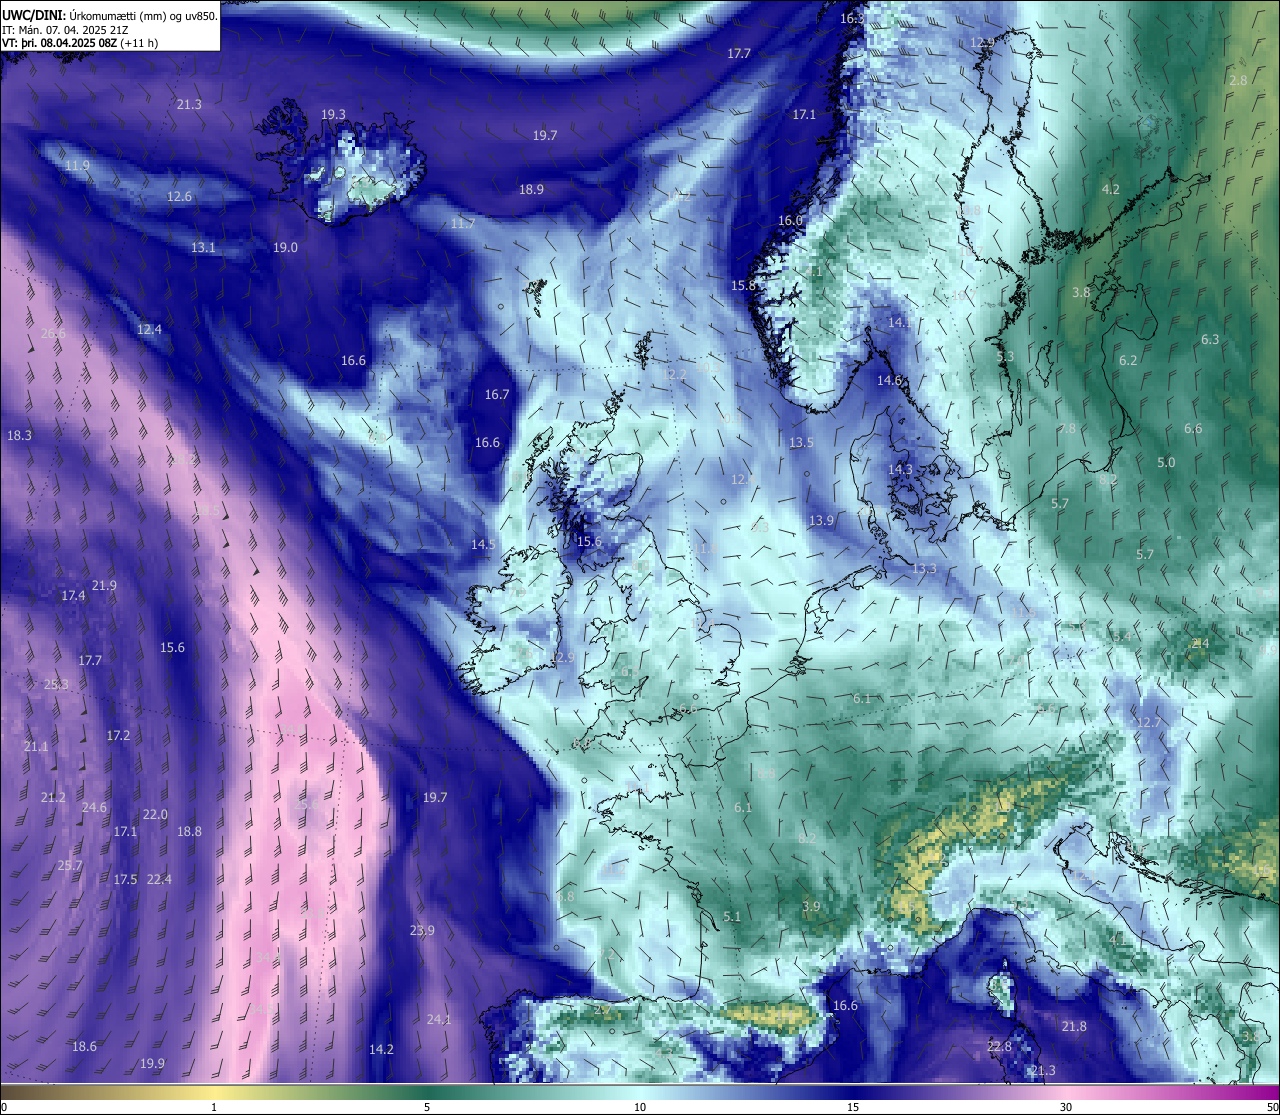
Task: Click the 14.2 value at the bottom
Action: [381, 1050]
